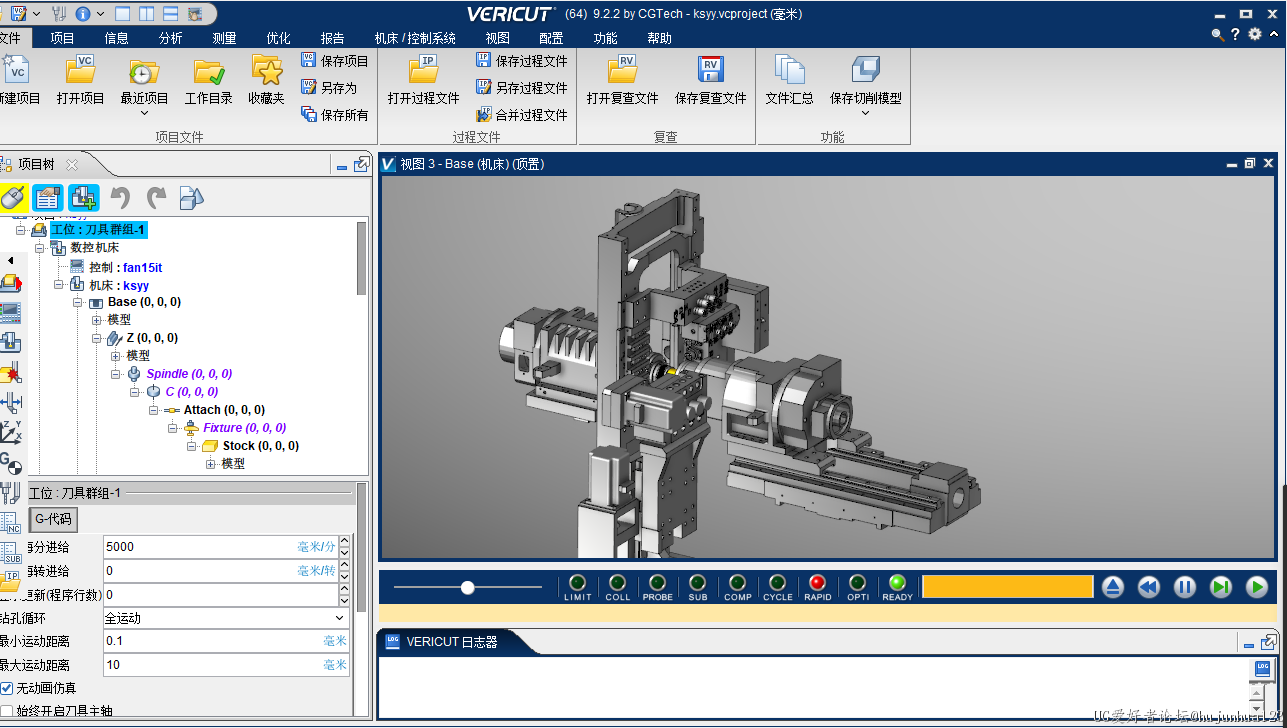Click the 收藏夹 favorites star icon
The width and height of the screenshot is (1287, 728).
point(267,70)
